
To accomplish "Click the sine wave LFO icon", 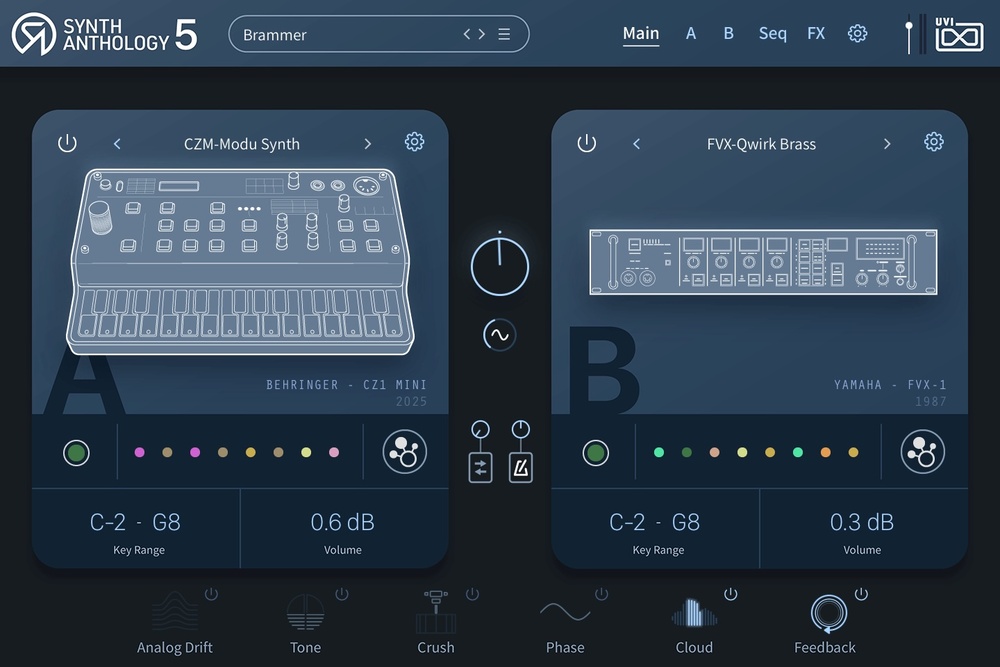I will (499, 335).
